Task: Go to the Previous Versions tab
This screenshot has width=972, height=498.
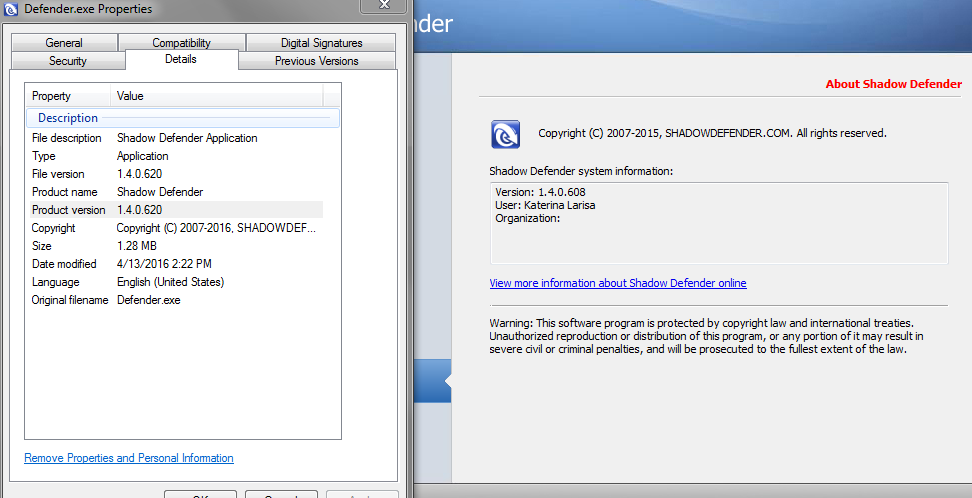Action: [317, 61]
